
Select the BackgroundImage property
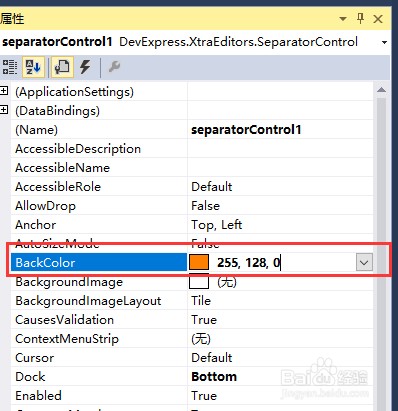69,282
